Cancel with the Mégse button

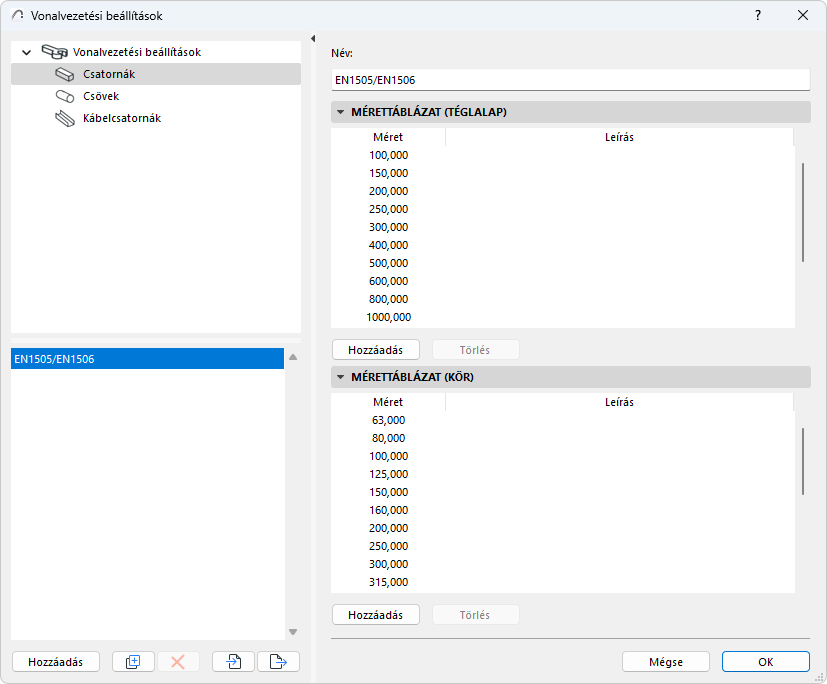point(665,661)
